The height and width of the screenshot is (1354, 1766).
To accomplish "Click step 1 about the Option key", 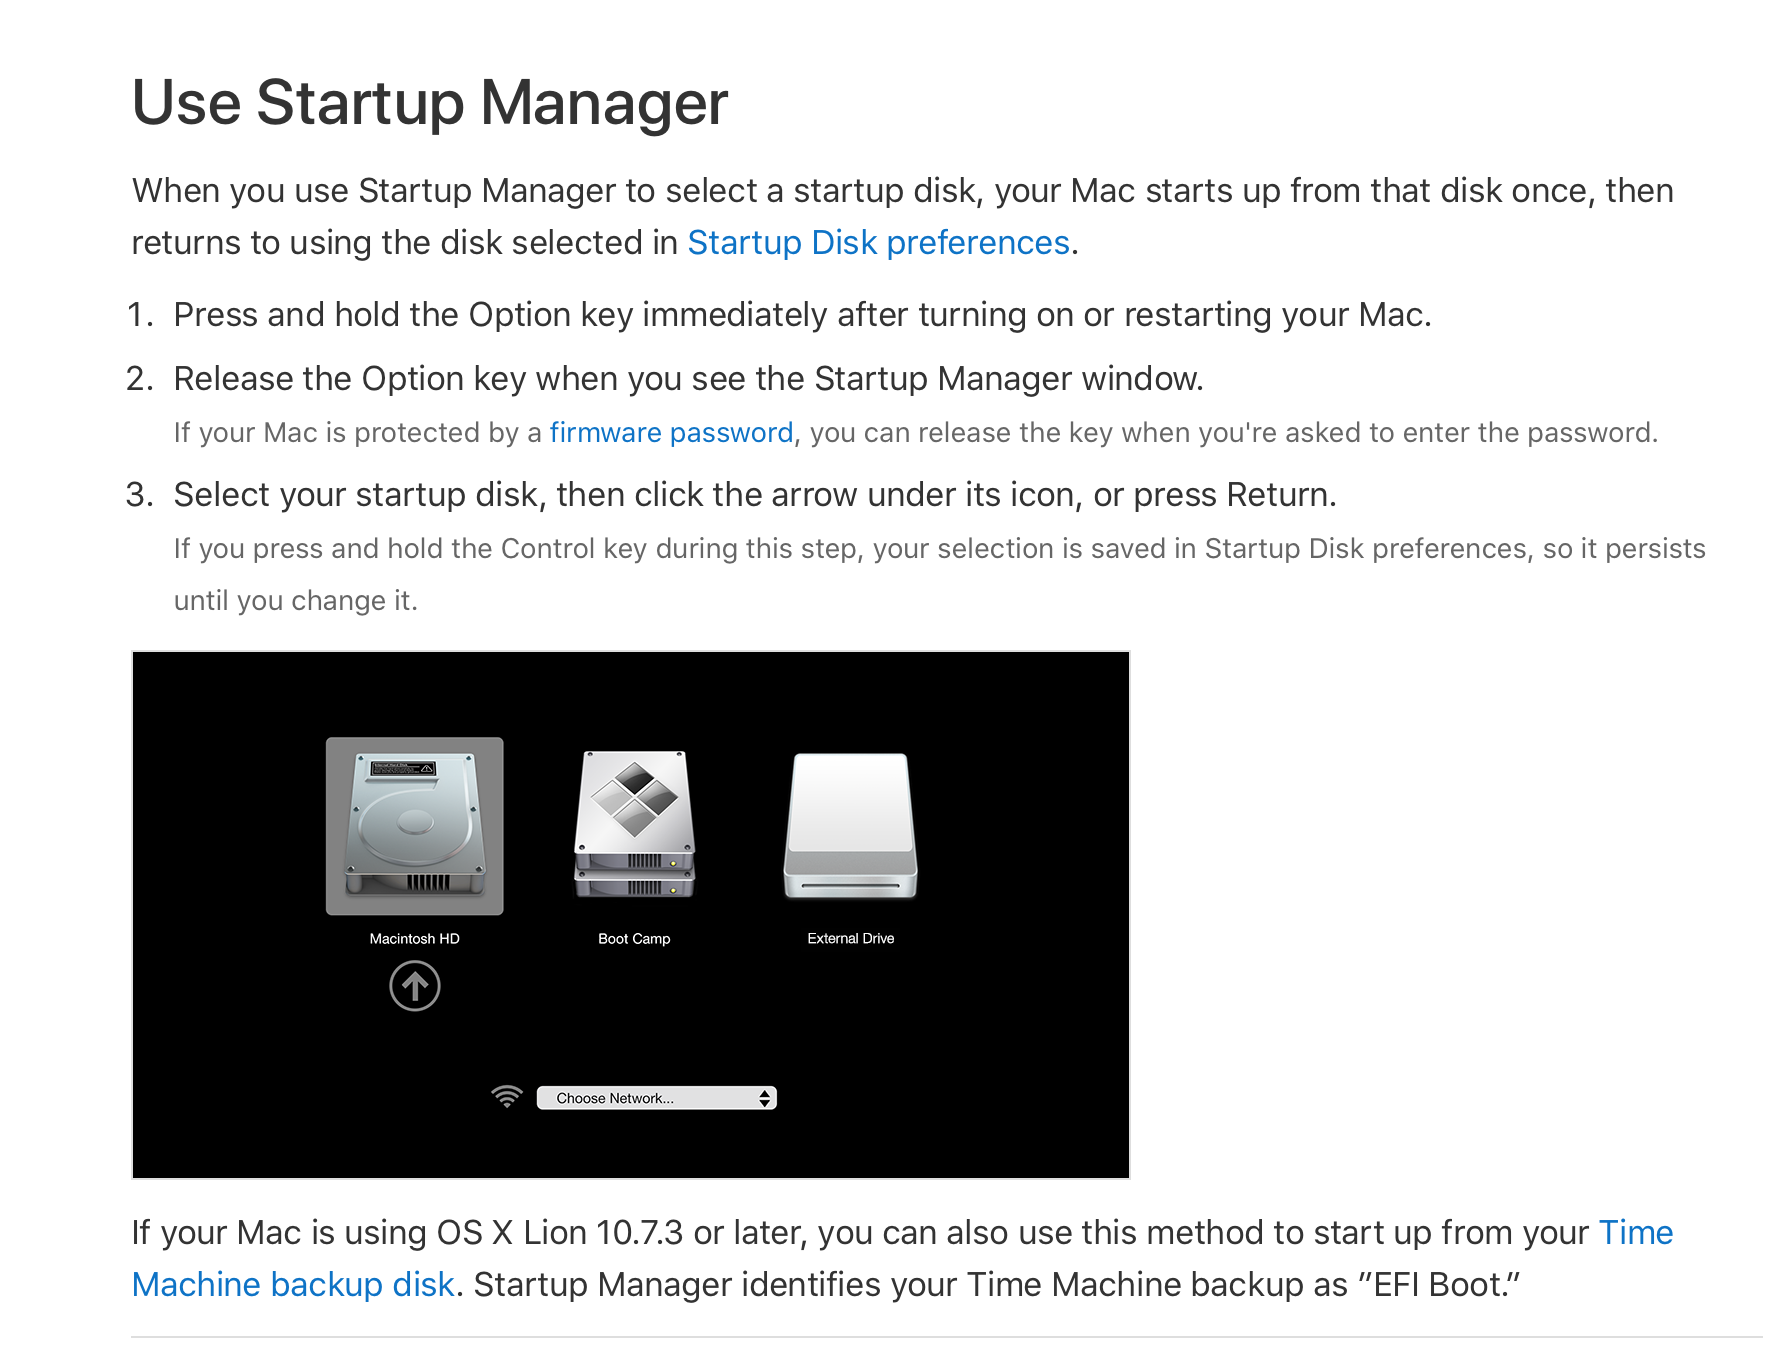I will tap(800, 315).
